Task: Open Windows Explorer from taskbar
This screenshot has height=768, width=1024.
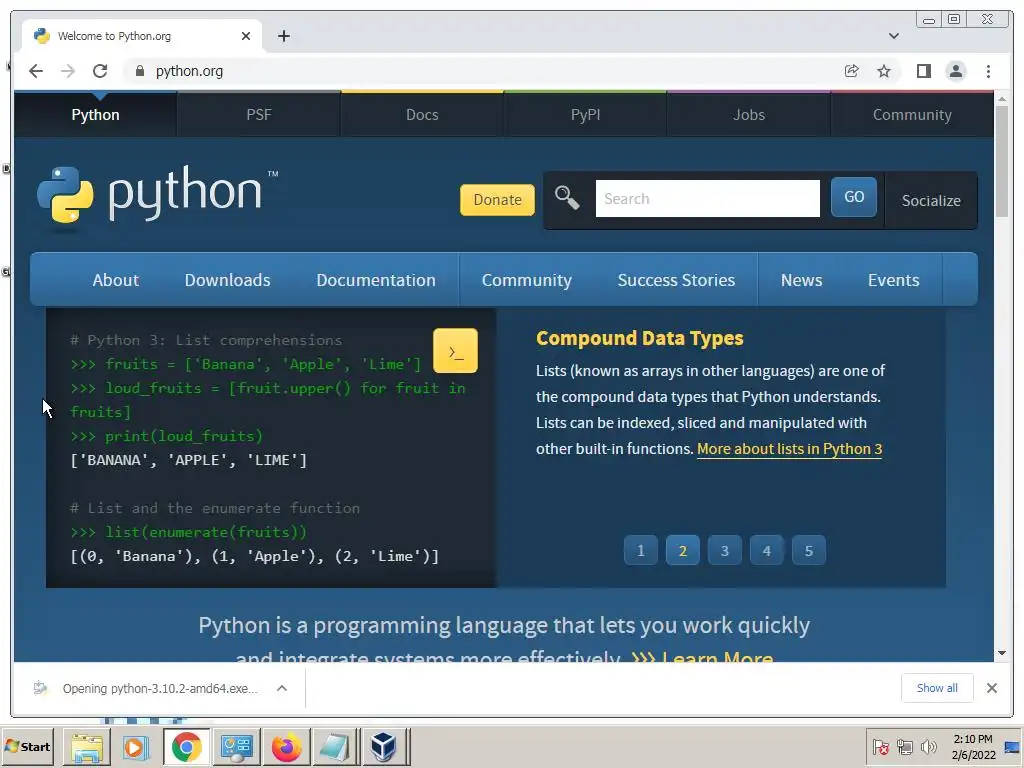Action: (87, 747)
